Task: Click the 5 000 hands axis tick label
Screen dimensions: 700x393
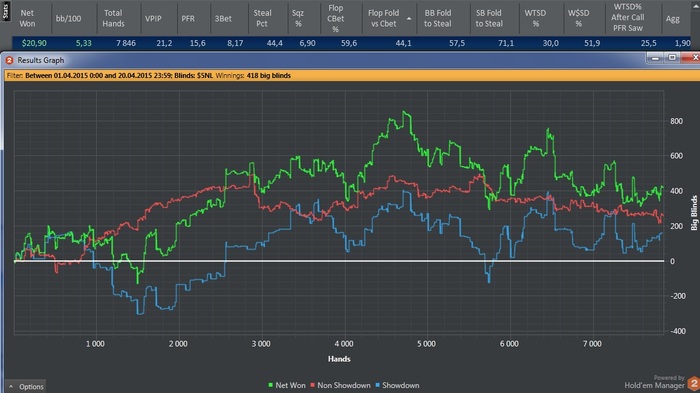Action: 426,344
